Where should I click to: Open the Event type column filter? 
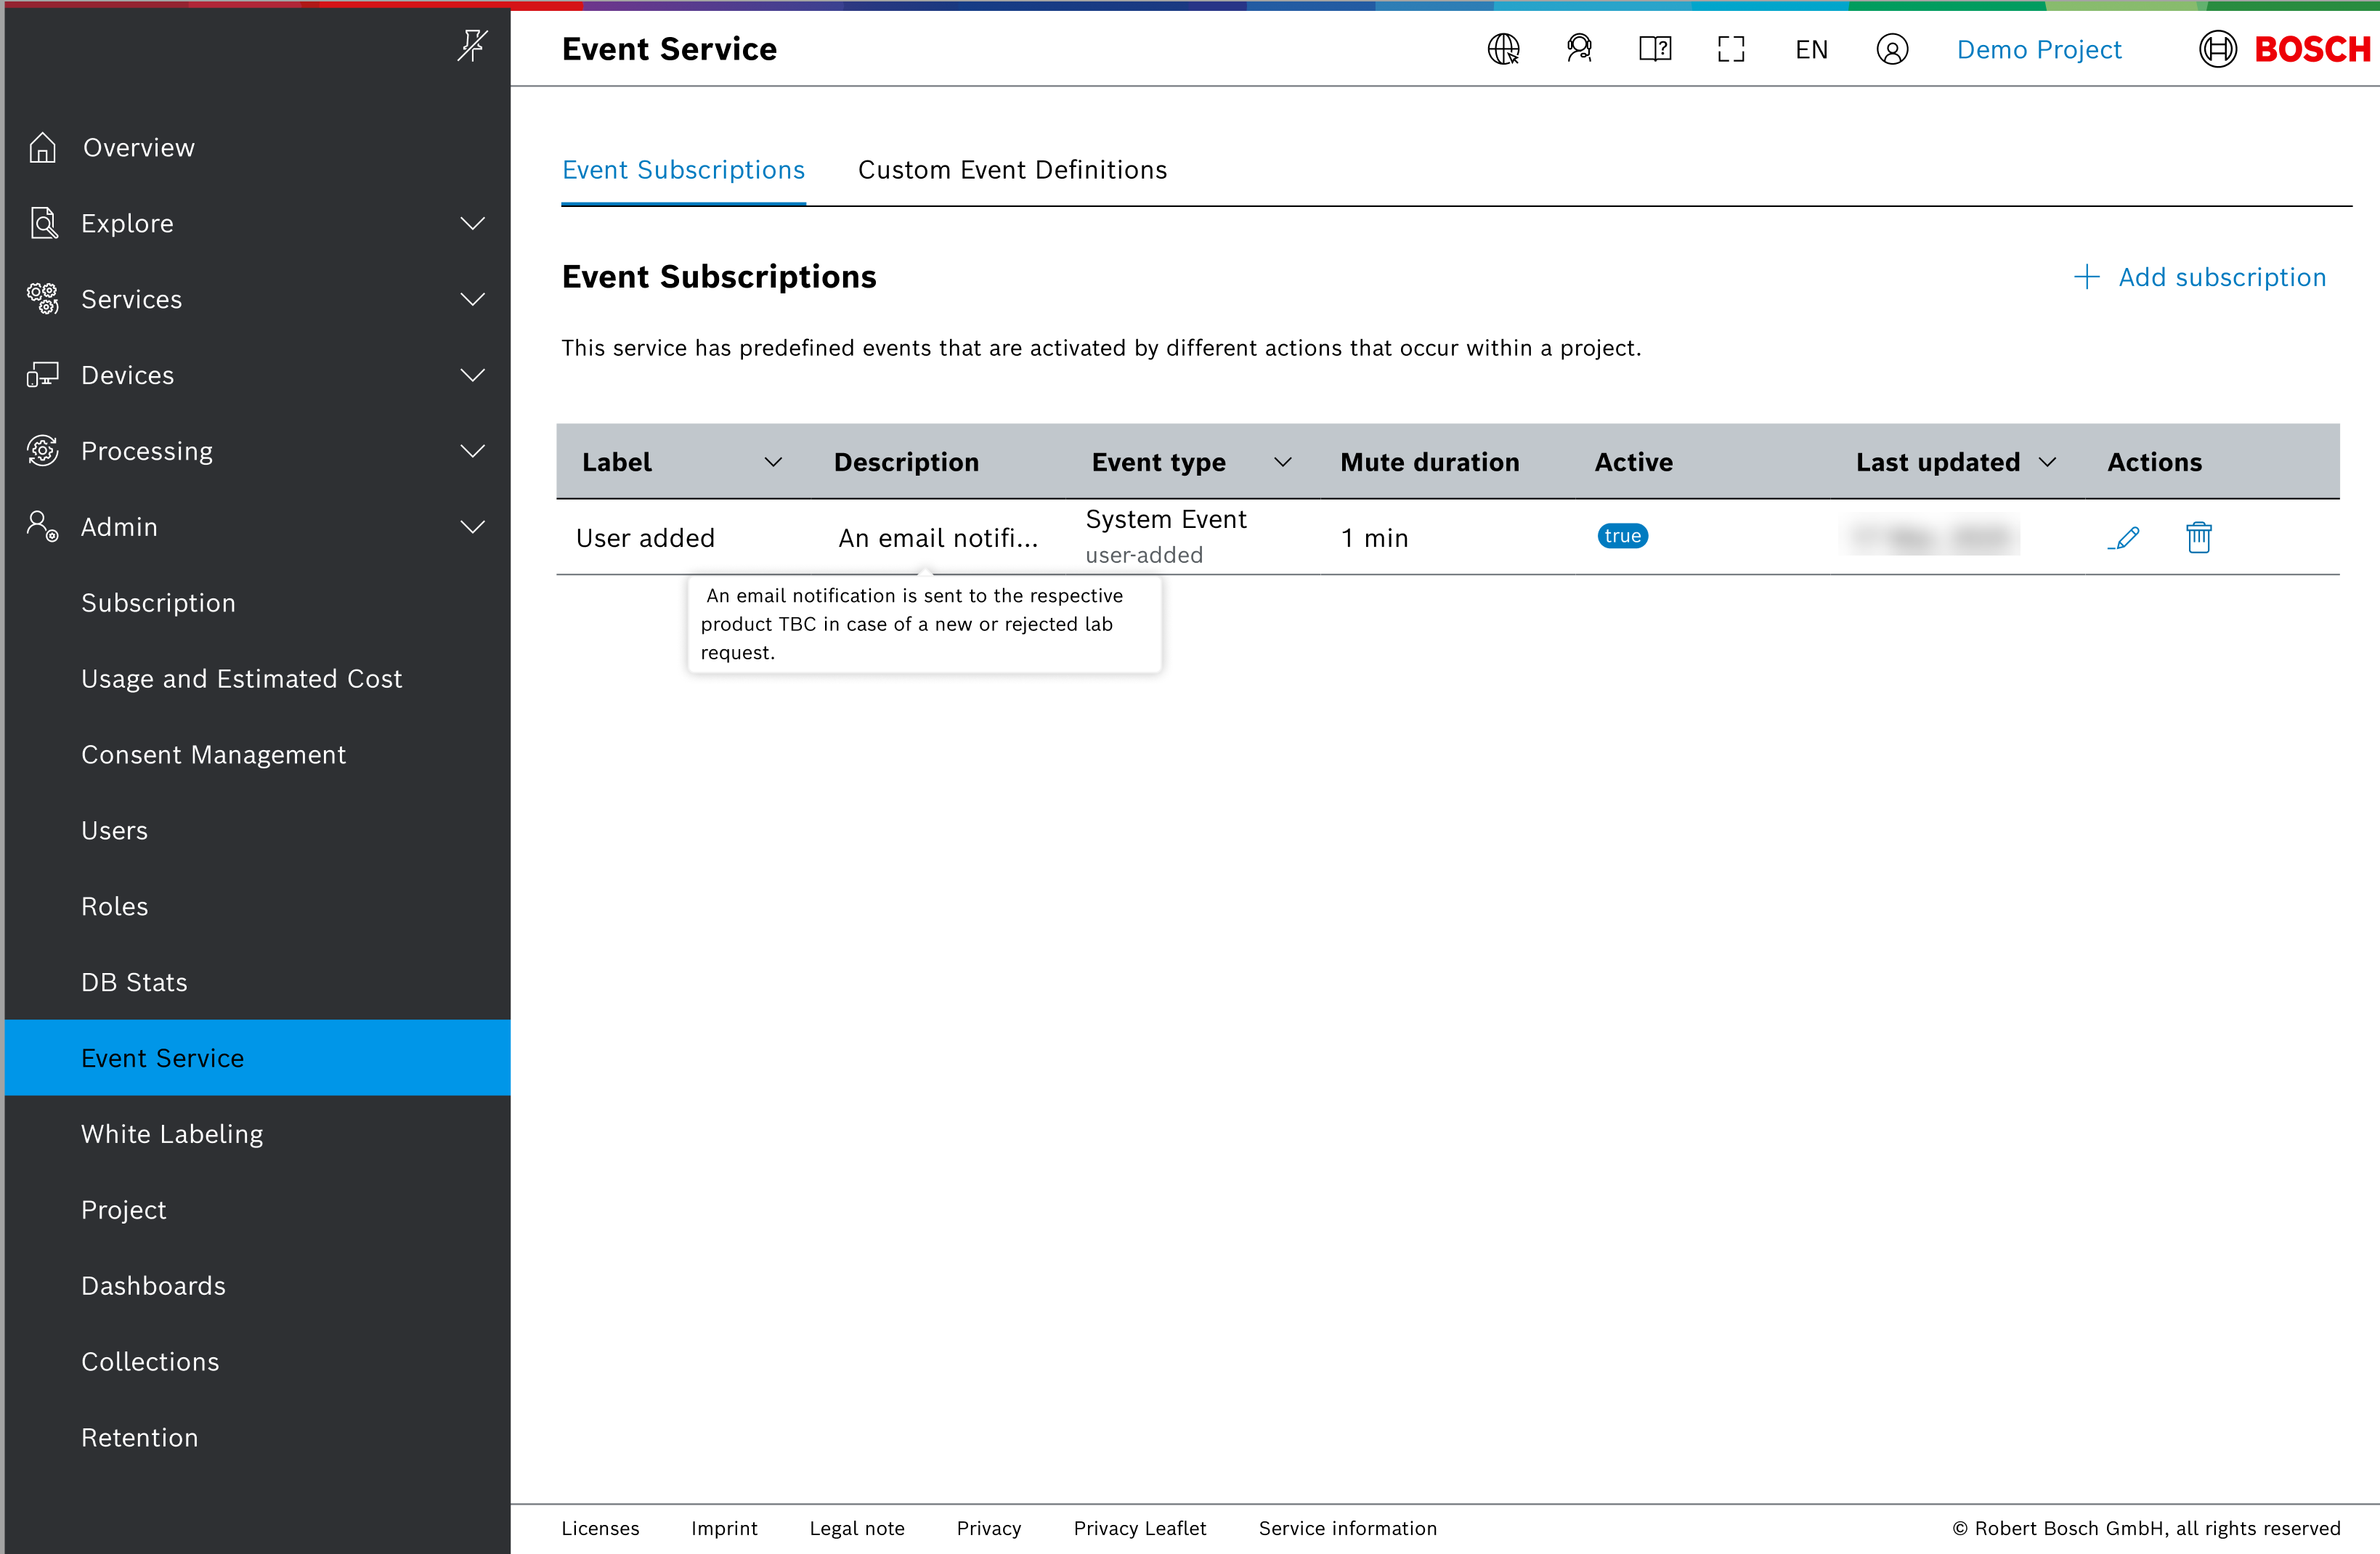point(1282,462)
